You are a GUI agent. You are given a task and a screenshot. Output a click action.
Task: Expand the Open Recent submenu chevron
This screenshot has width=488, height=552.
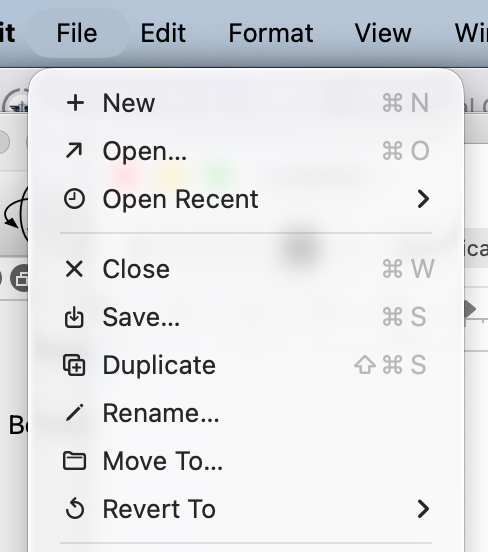tap(423, 199)
